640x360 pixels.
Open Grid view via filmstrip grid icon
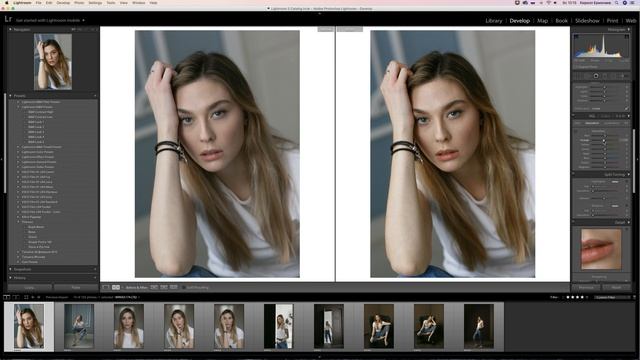pos(26,297)
